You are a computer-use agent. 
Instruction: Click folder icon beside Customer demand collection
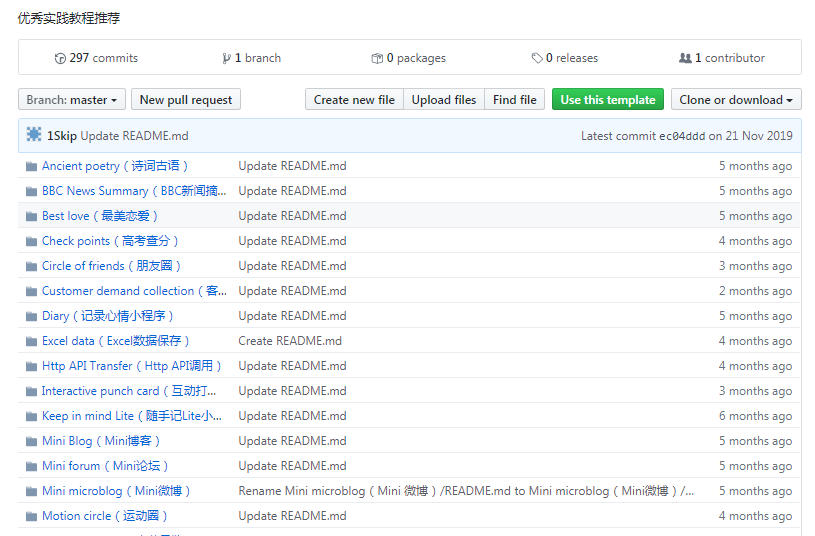(x=32, y=291)
